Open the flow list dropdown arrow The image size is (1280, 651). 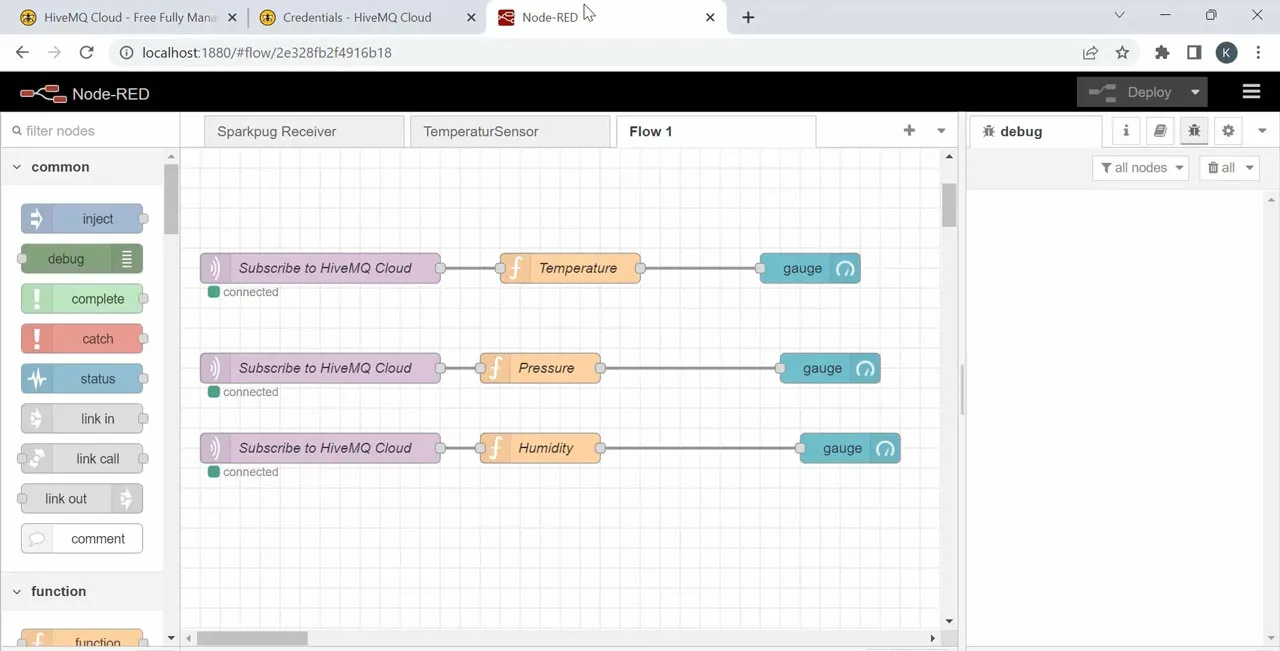(x=941, y=131)
